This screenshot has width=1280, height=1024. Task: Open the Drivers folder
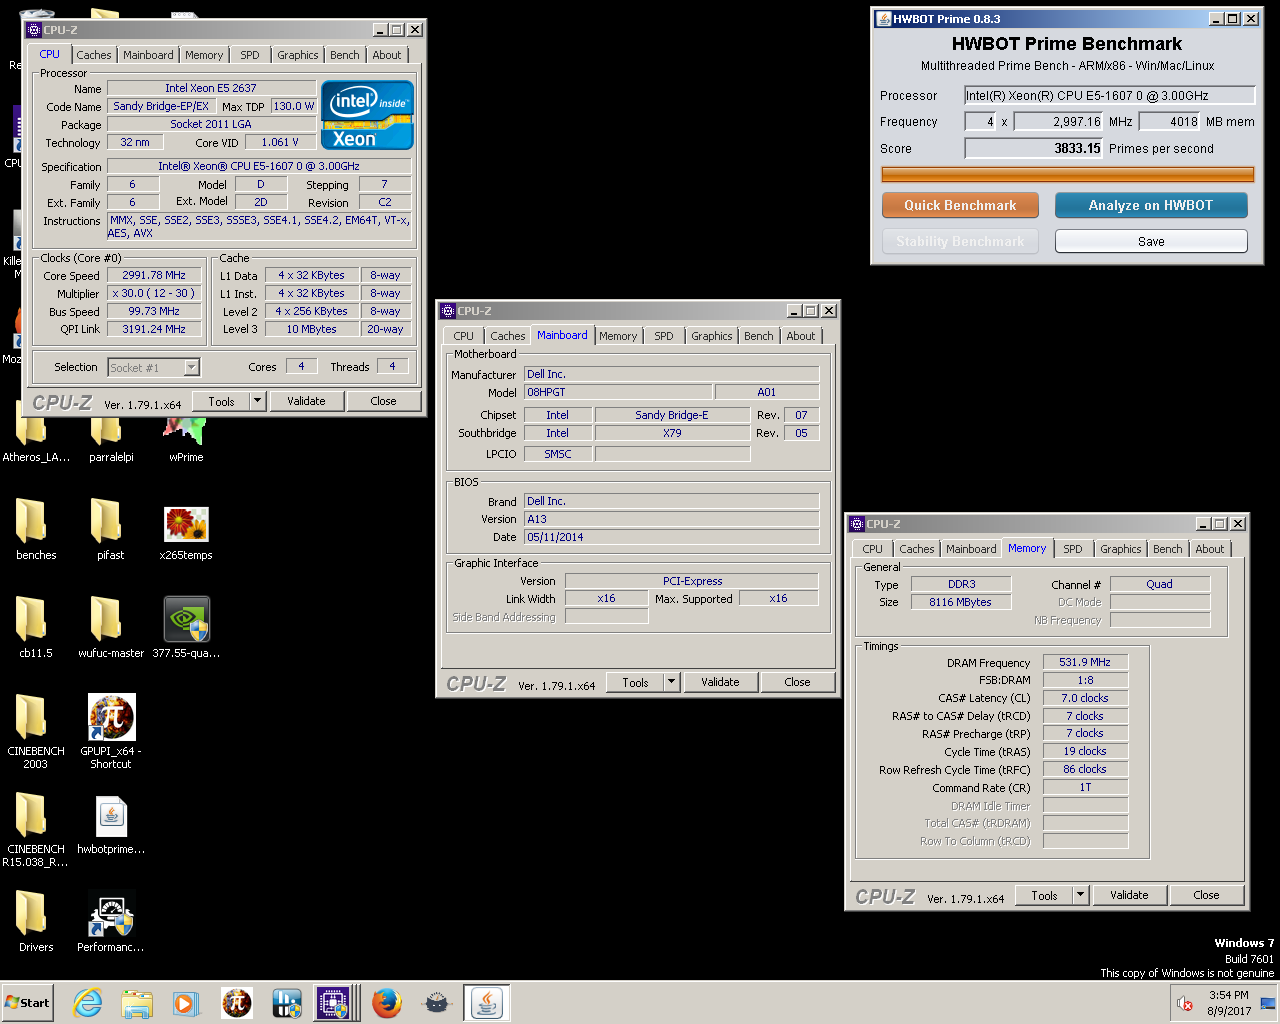pos(36,921)
